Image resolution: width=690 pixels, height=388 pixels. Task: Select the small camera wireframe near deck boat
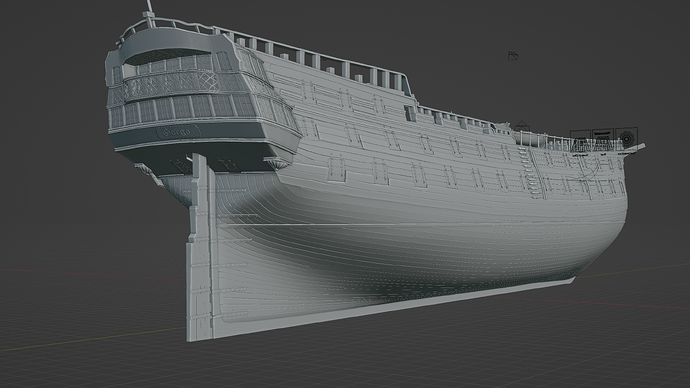click(x=521, y=126)
